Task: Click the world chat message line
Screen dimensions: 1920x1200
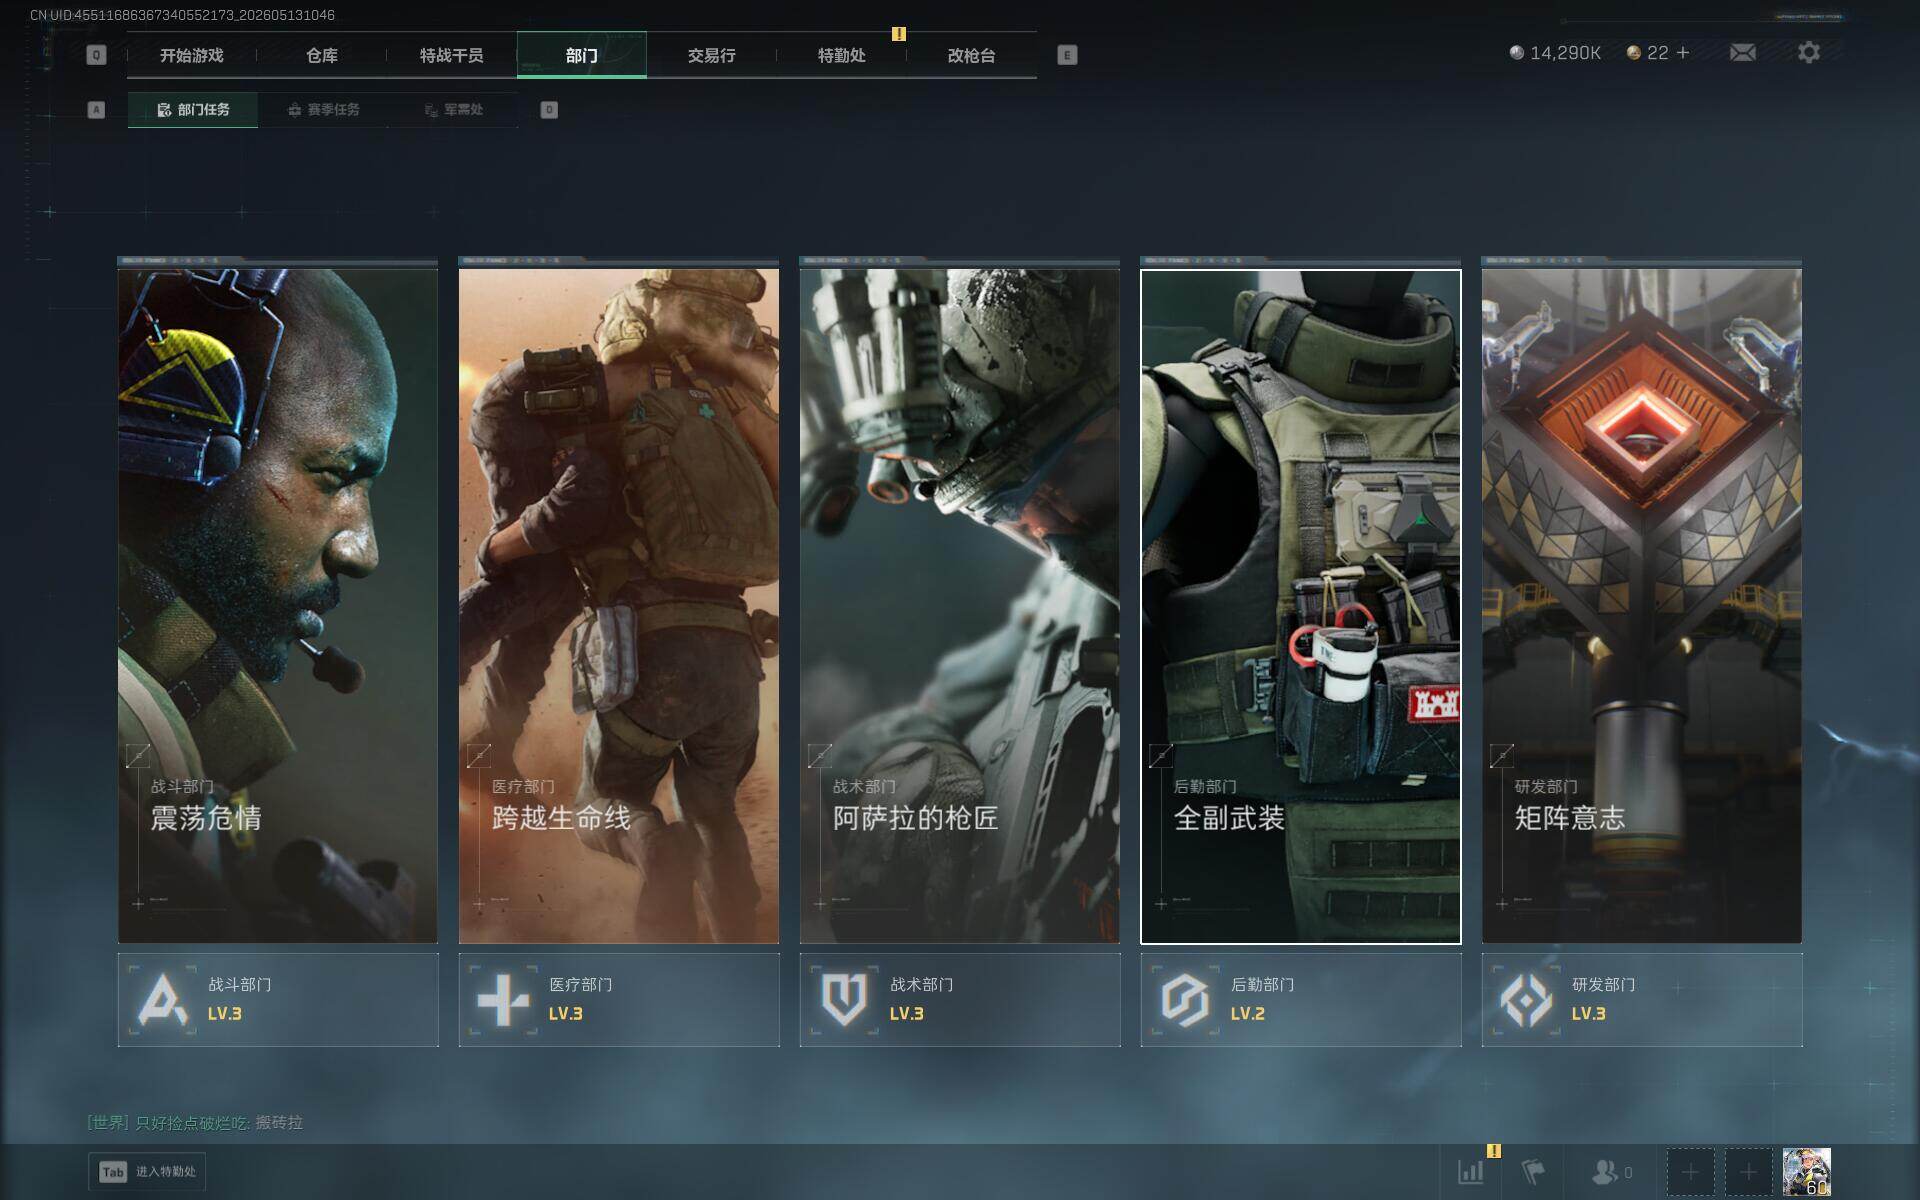Action: coord(195,1123)
